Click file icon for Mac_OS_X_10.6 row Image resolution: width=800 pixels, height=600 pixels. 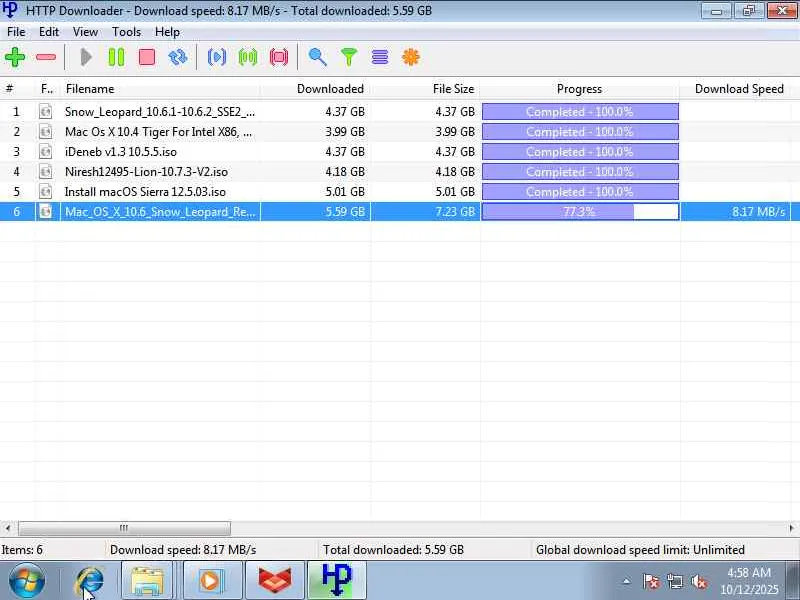point(45,212)
